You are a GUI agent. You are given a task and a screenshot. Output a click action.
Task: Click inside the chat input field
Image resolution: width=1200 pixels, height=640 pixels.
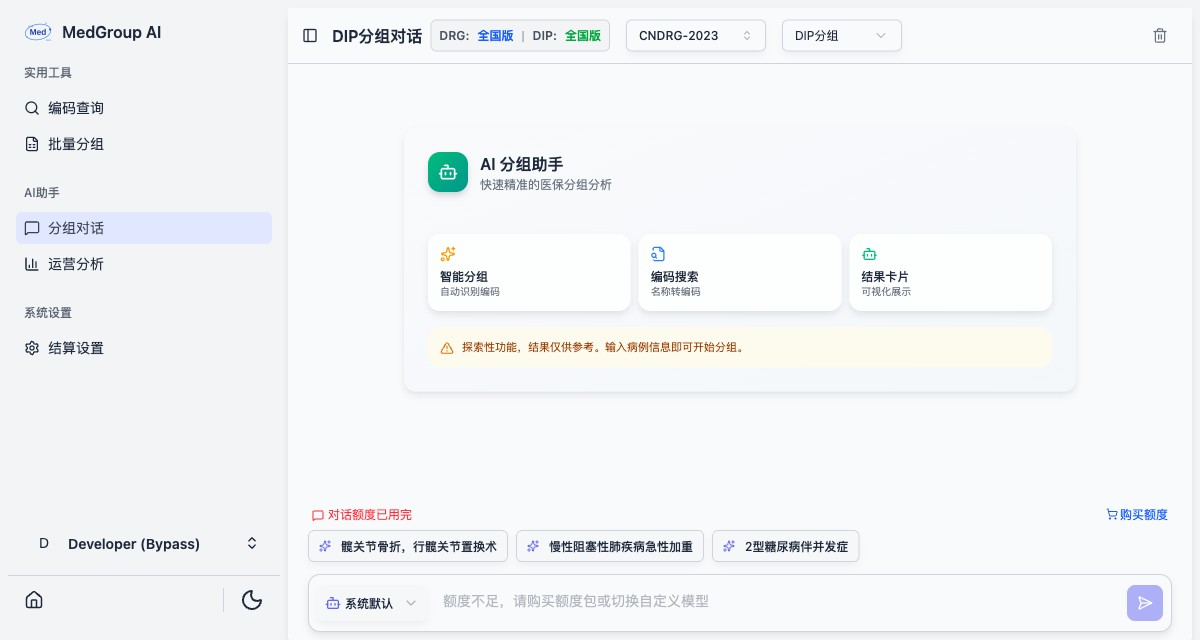750,601
